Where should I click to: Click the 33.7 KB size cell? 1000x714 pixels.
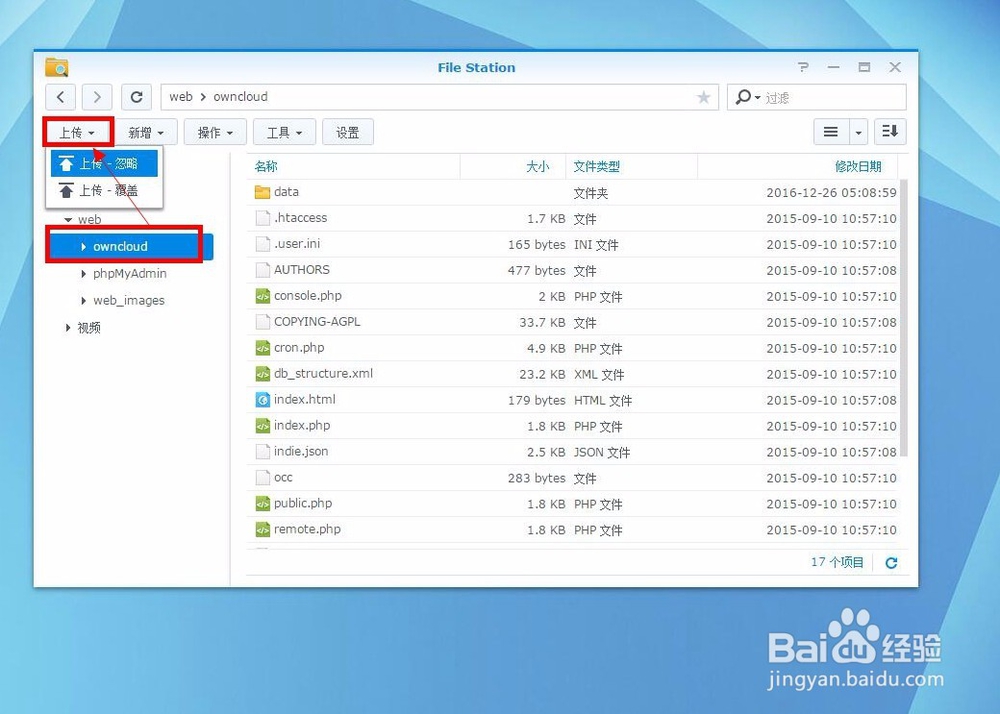coord(542,322)
